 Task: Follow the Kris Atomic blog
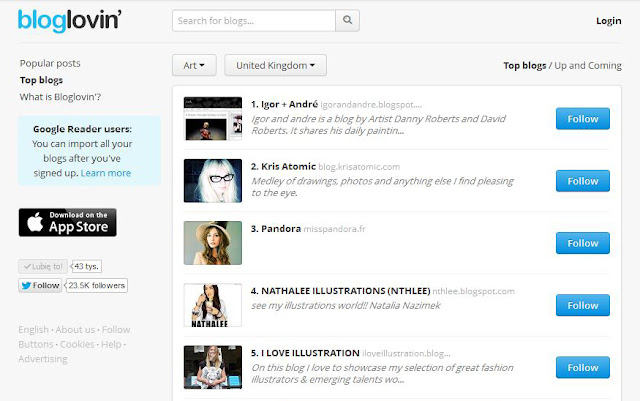tap(582, 181)
